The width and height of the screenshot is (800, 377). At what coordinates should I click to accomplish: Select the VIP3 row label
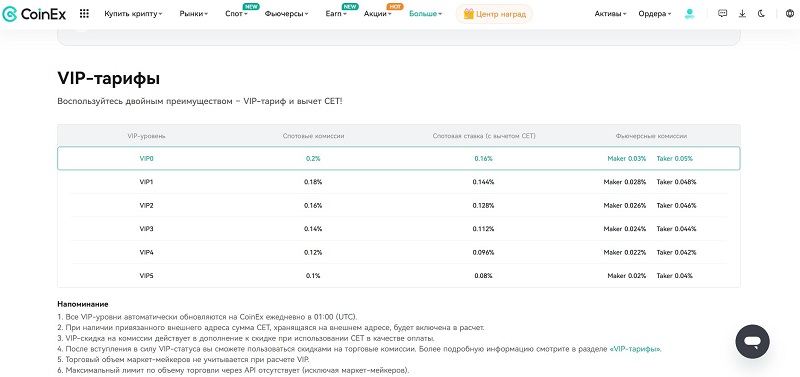pyautogui.click(x=146, y=229)
